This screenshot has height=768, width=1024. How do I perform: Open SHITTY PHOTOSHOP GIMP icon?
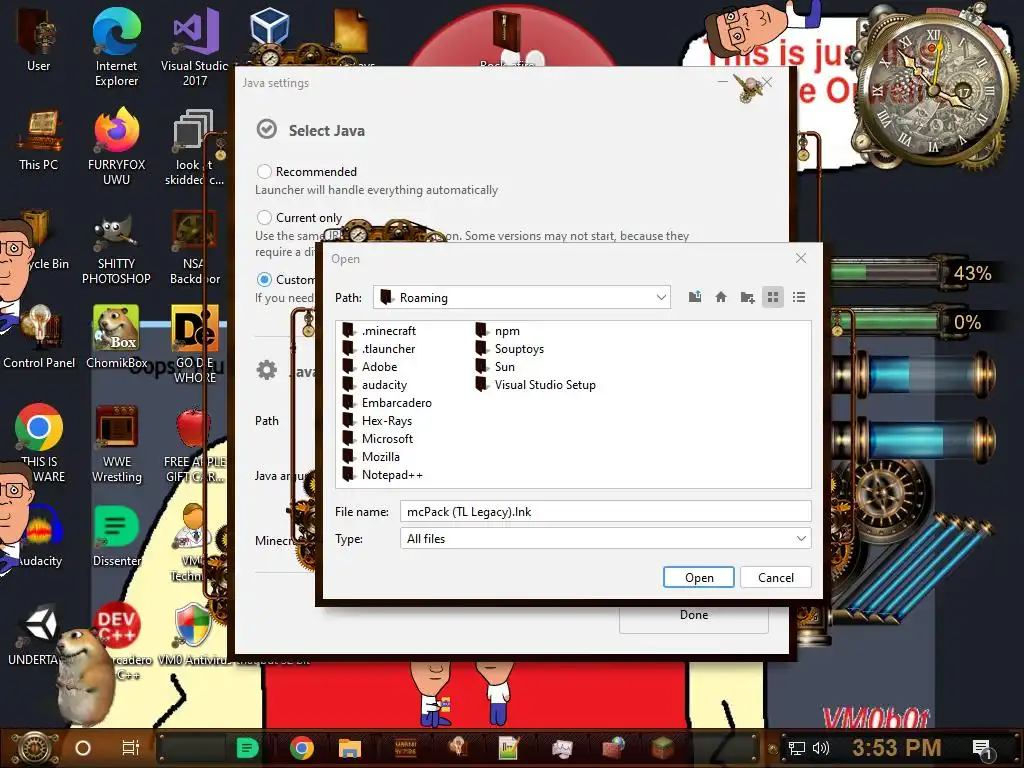116,250
